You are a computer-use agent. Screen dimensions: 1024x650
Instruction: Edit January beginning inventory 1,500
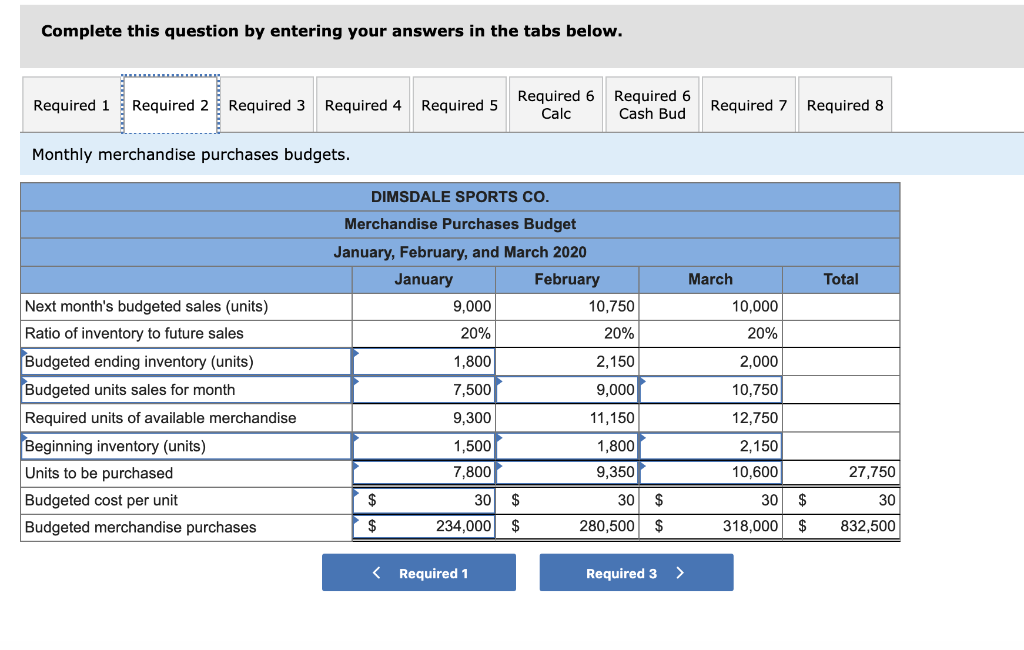(x=423, y=446)
